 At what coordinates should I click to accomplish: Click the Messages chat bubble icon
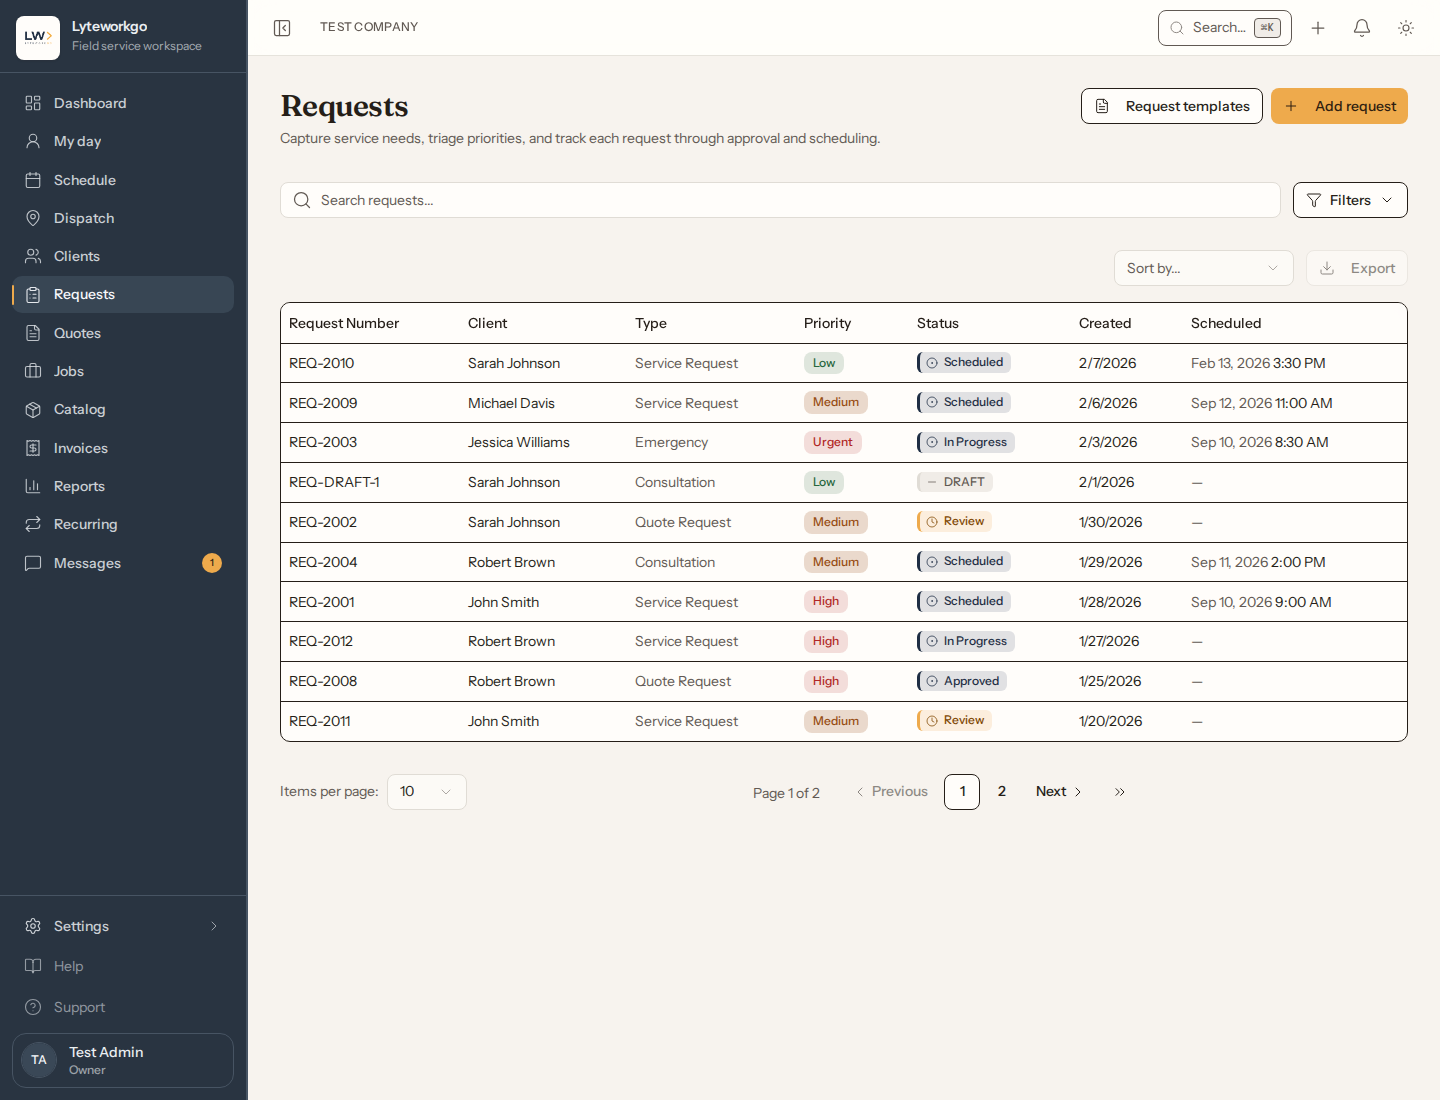33,563
